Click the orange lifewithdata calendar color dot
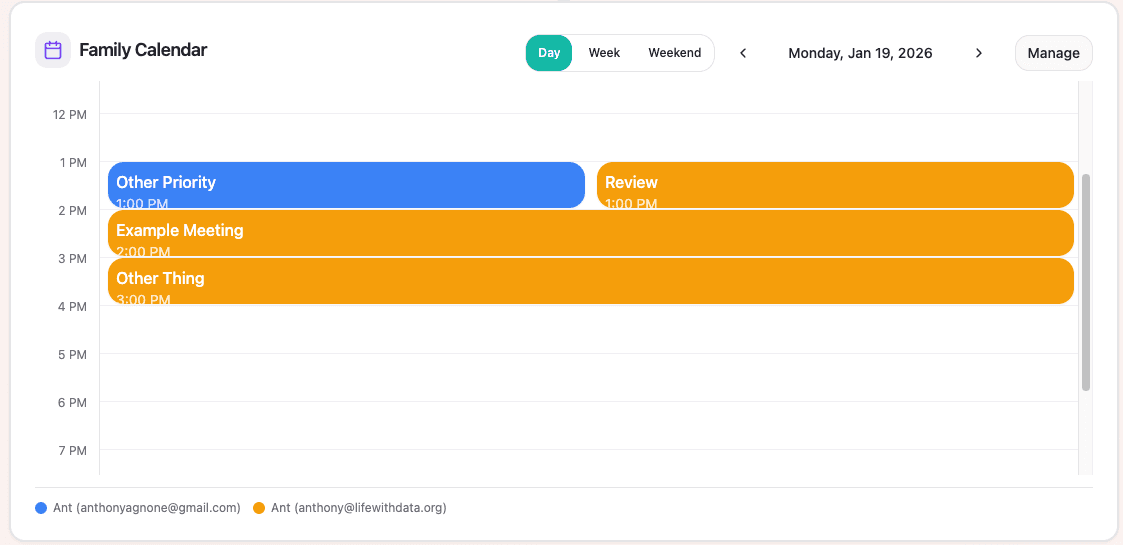Viewport: 1123px width, 545px height. click(259, 508)
